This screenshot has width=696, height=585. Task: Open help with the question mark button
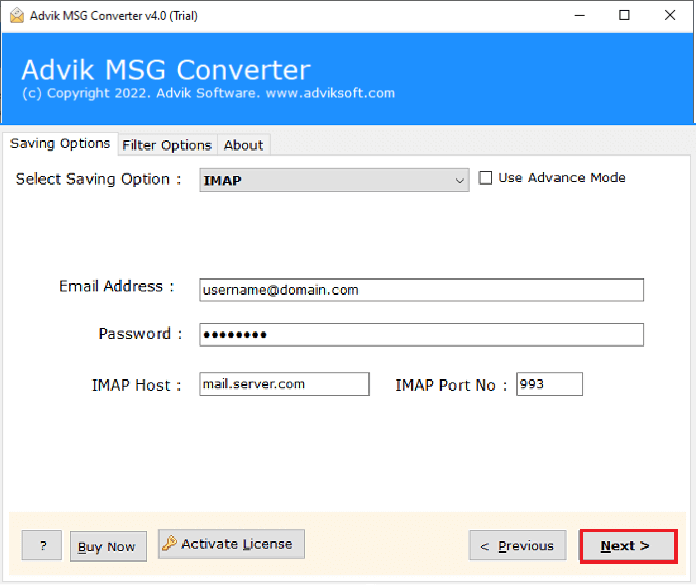[x=42, y=545]
